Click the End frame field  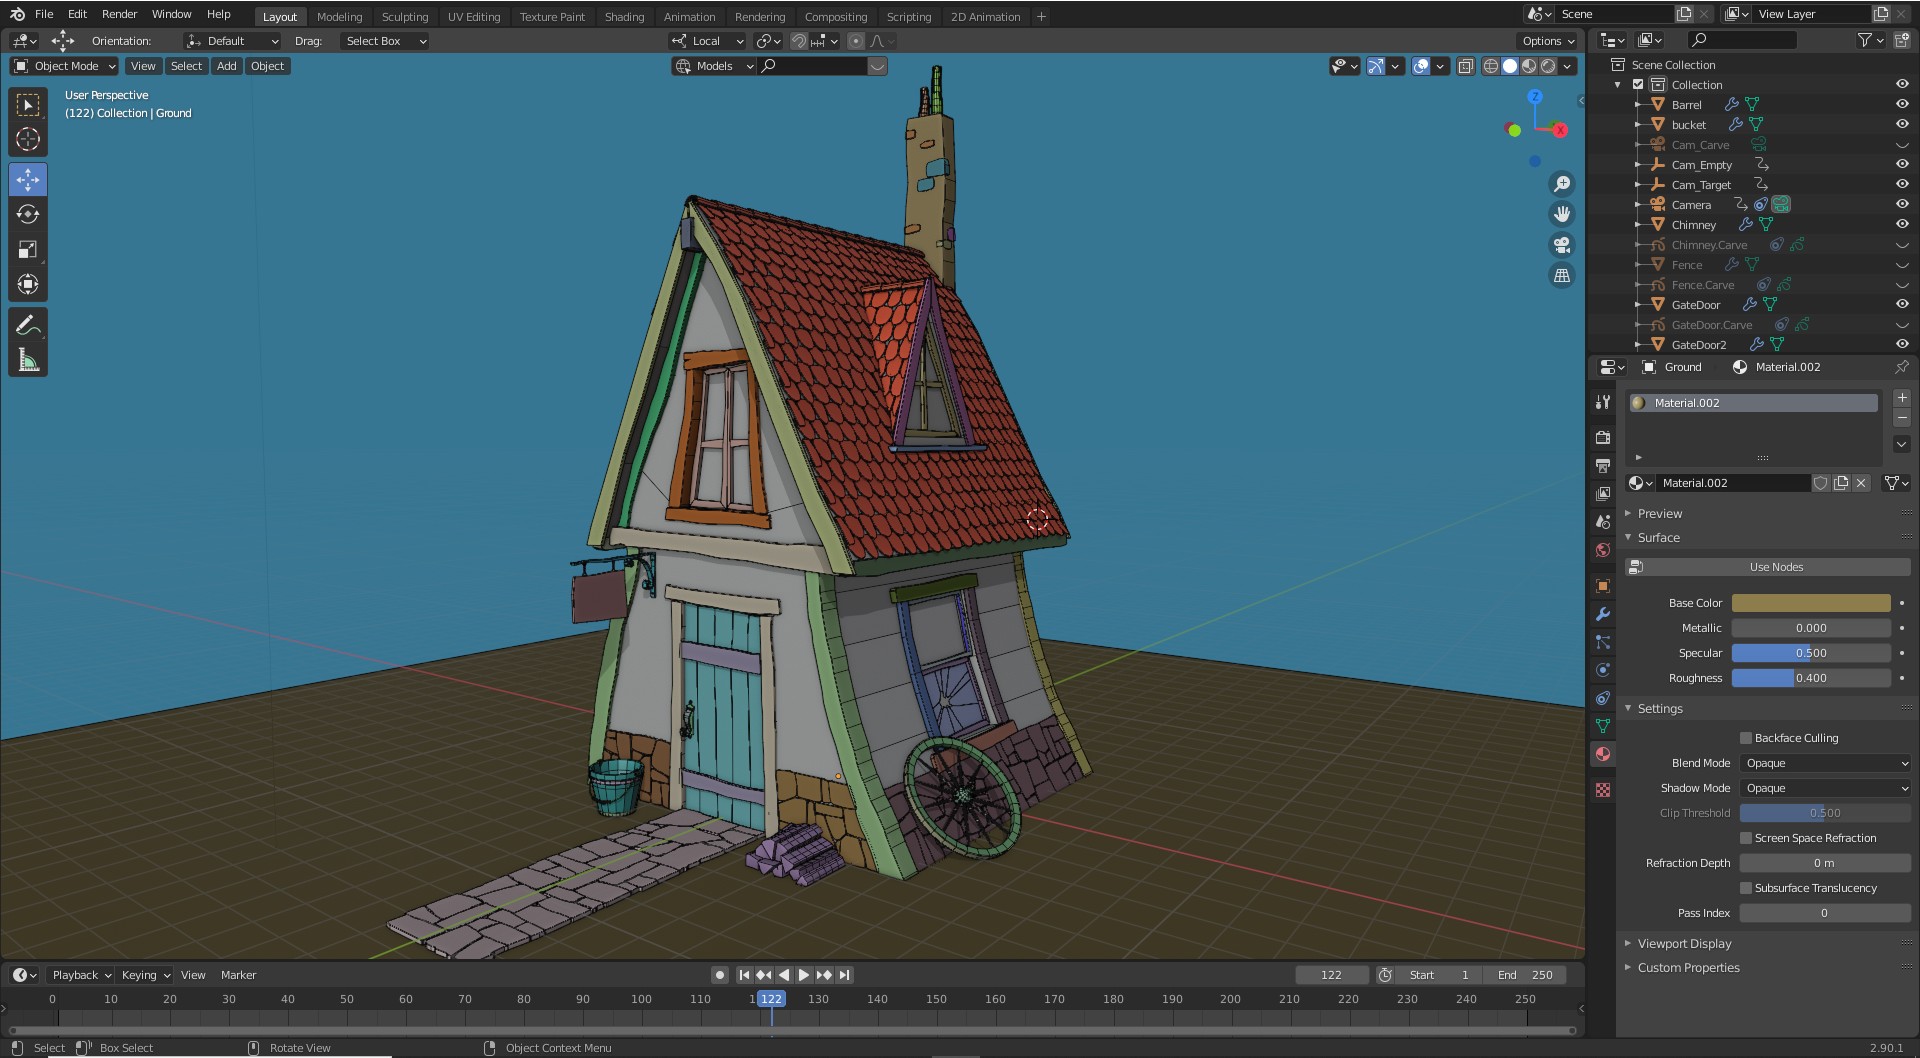[1525, 975]
